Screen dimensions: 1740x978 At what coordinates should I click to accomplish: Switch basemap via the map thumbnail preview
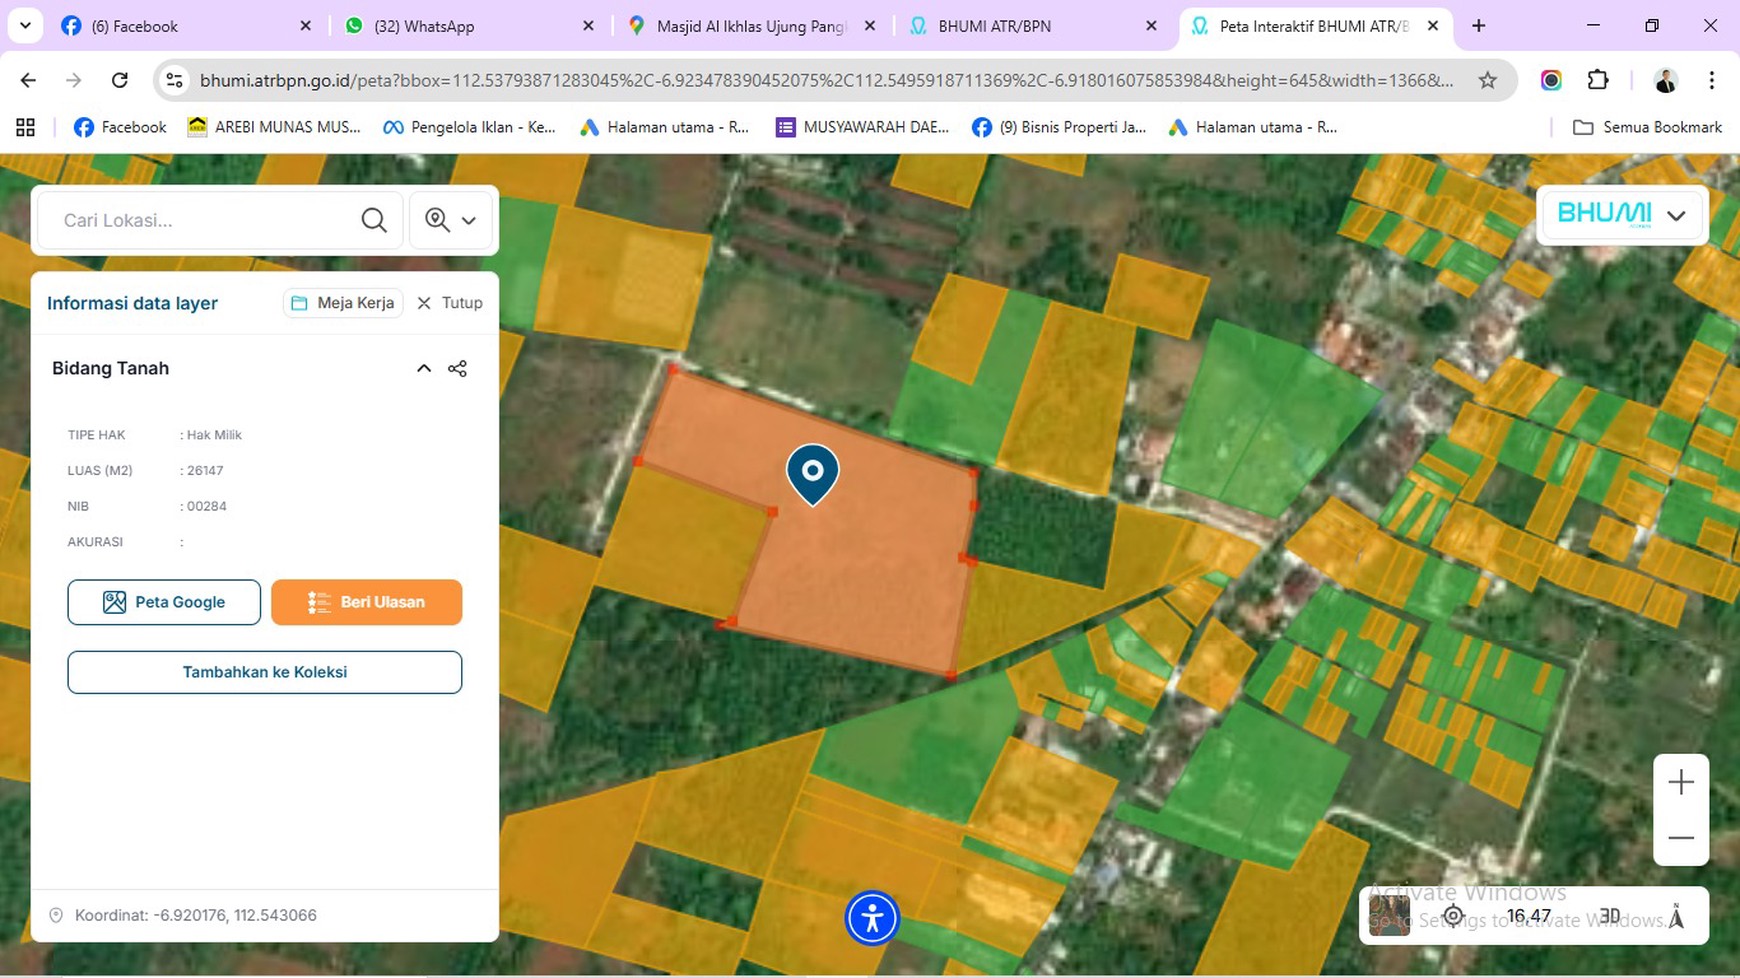(x=1388, y=914)
